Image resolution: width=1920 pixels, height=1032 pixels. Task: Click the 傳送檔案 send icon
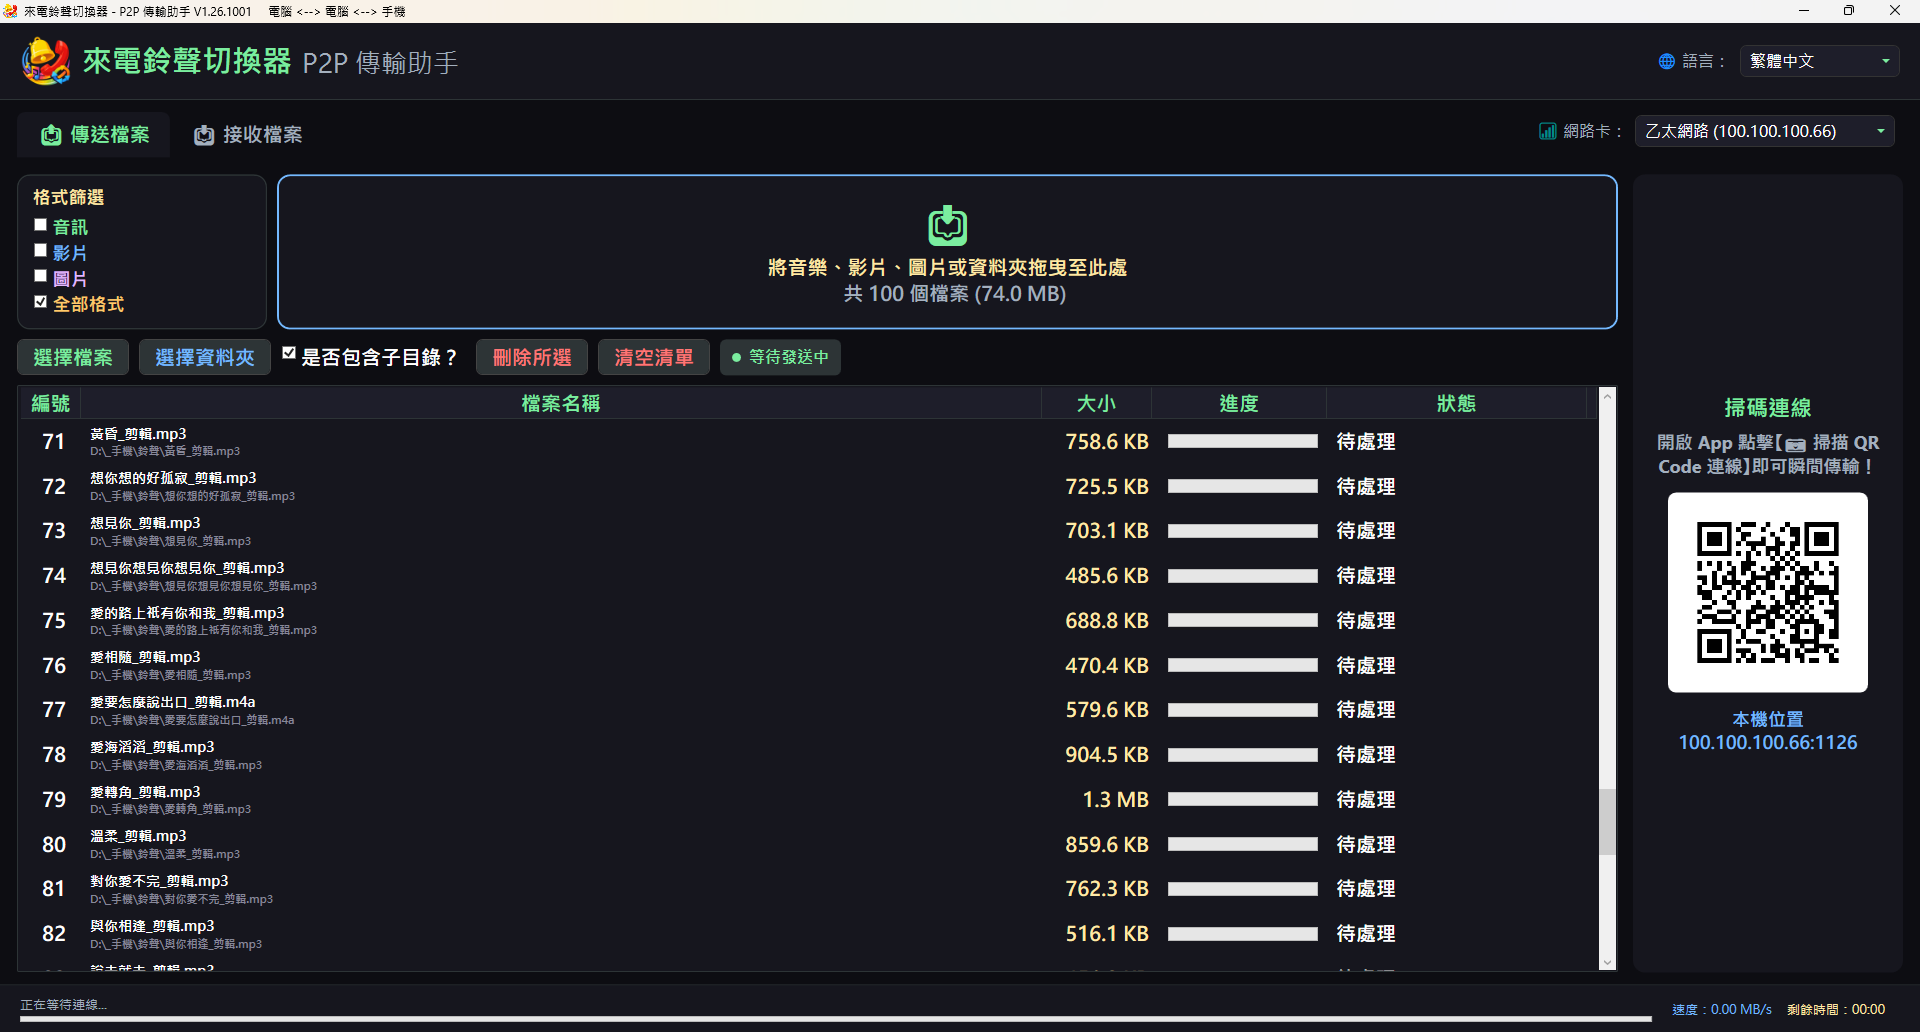point(51,135)
